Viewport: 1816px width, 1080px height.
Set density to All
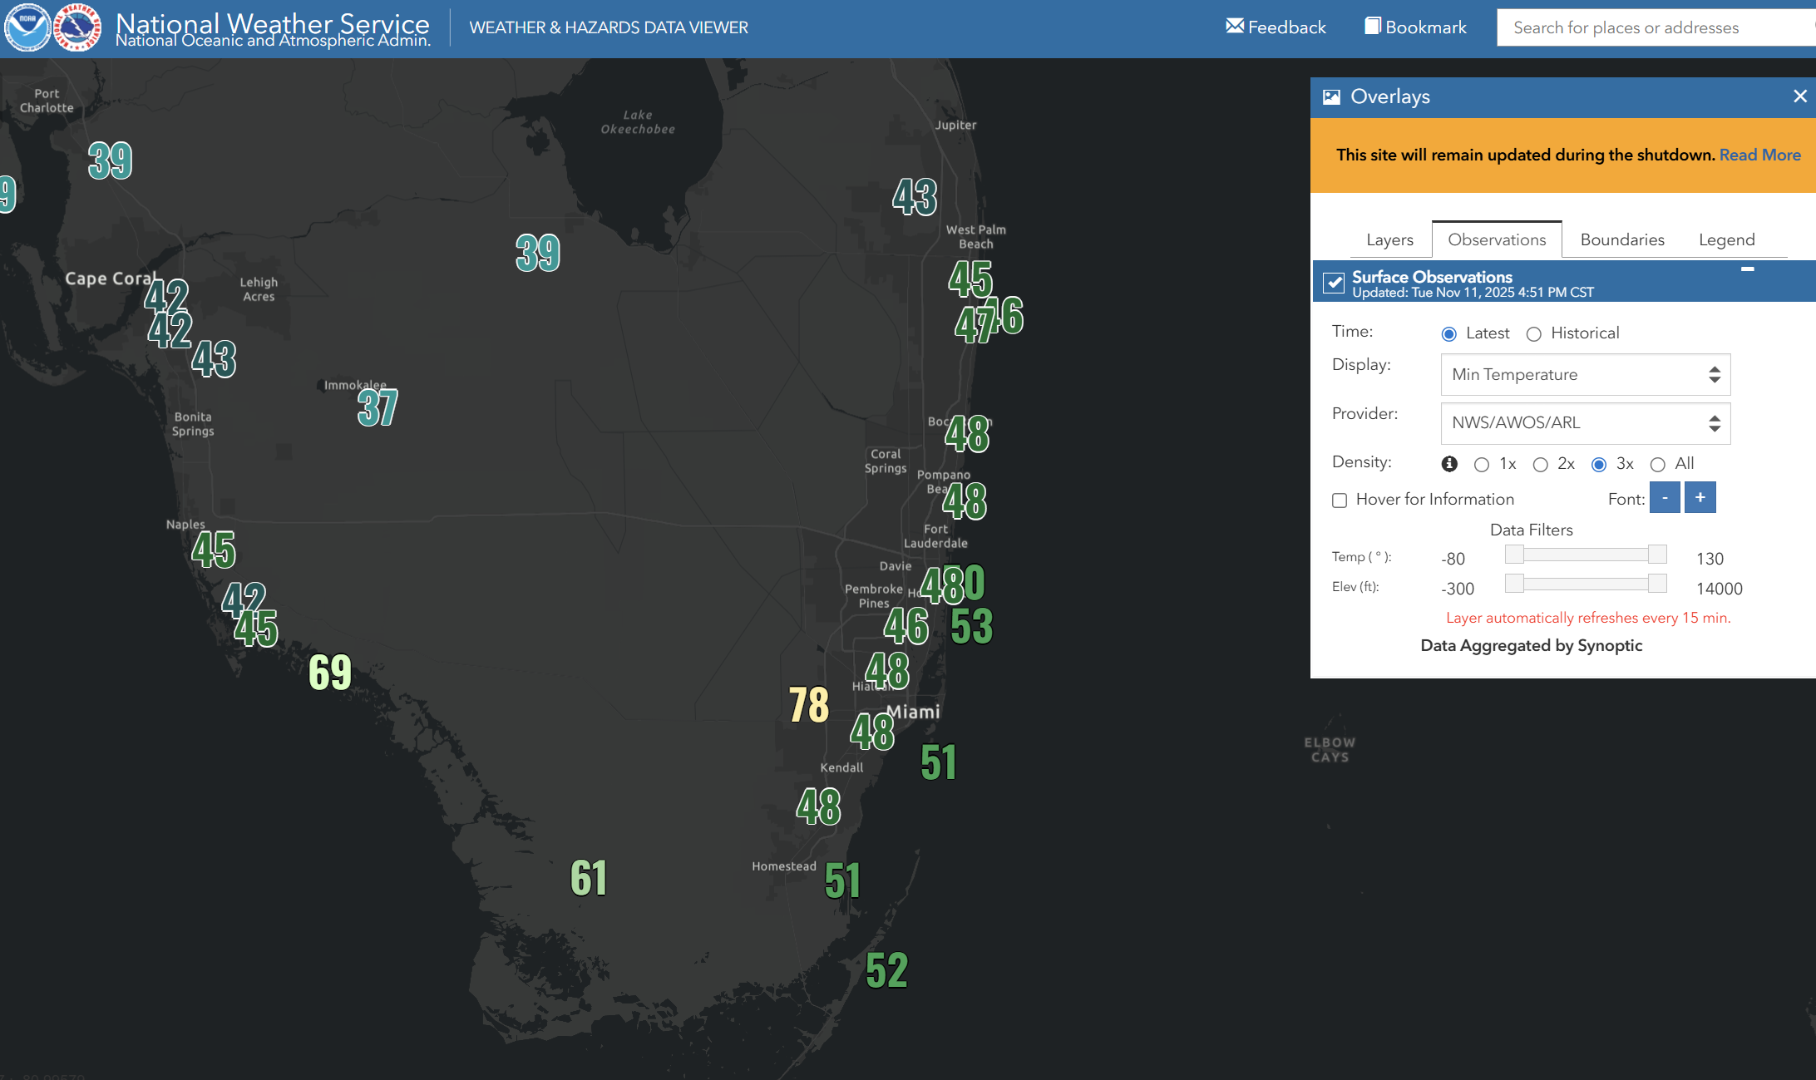point(1657,464)
